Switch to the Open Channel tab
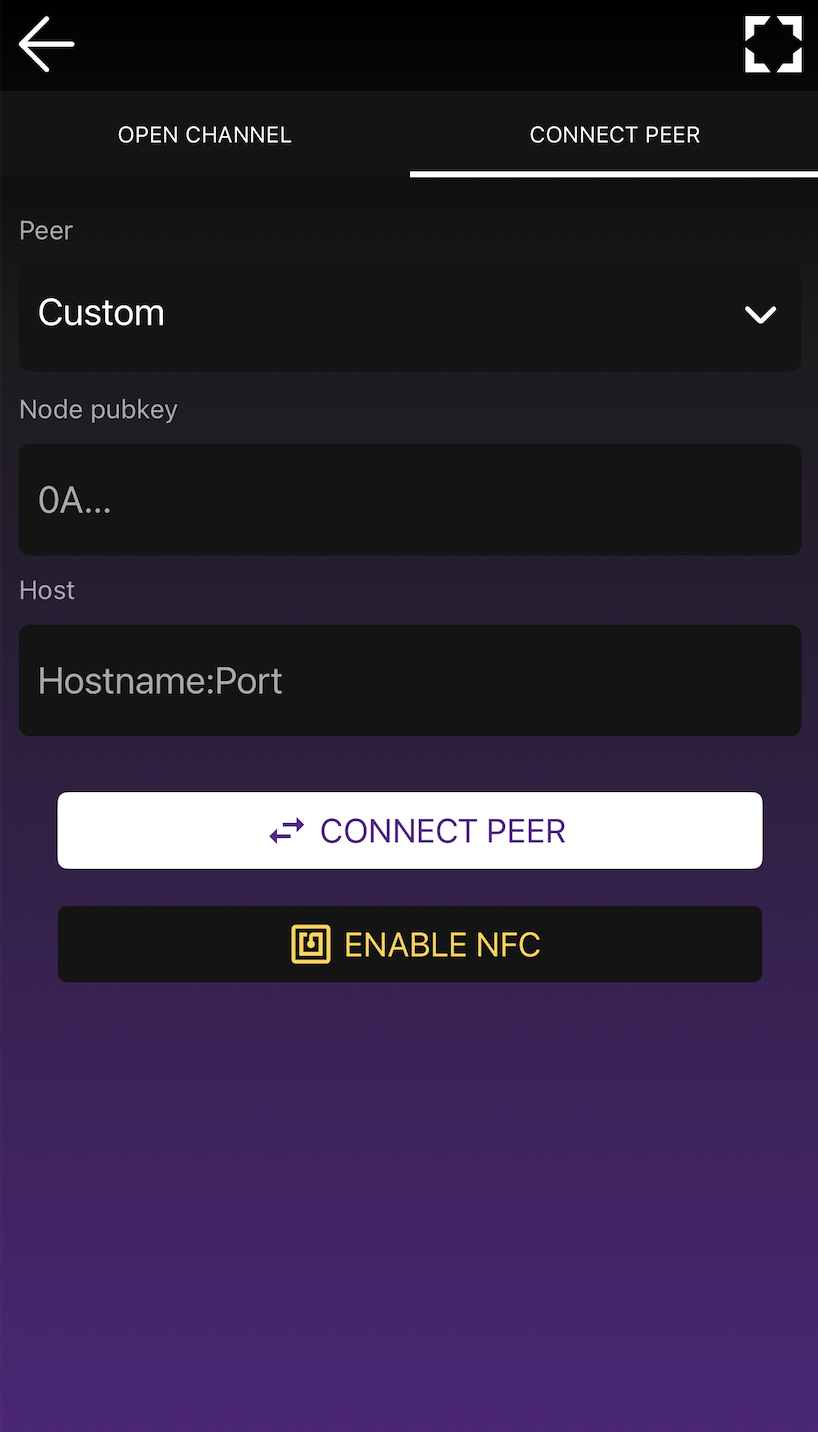818x1432 pixels. click(x=205, y=135)
